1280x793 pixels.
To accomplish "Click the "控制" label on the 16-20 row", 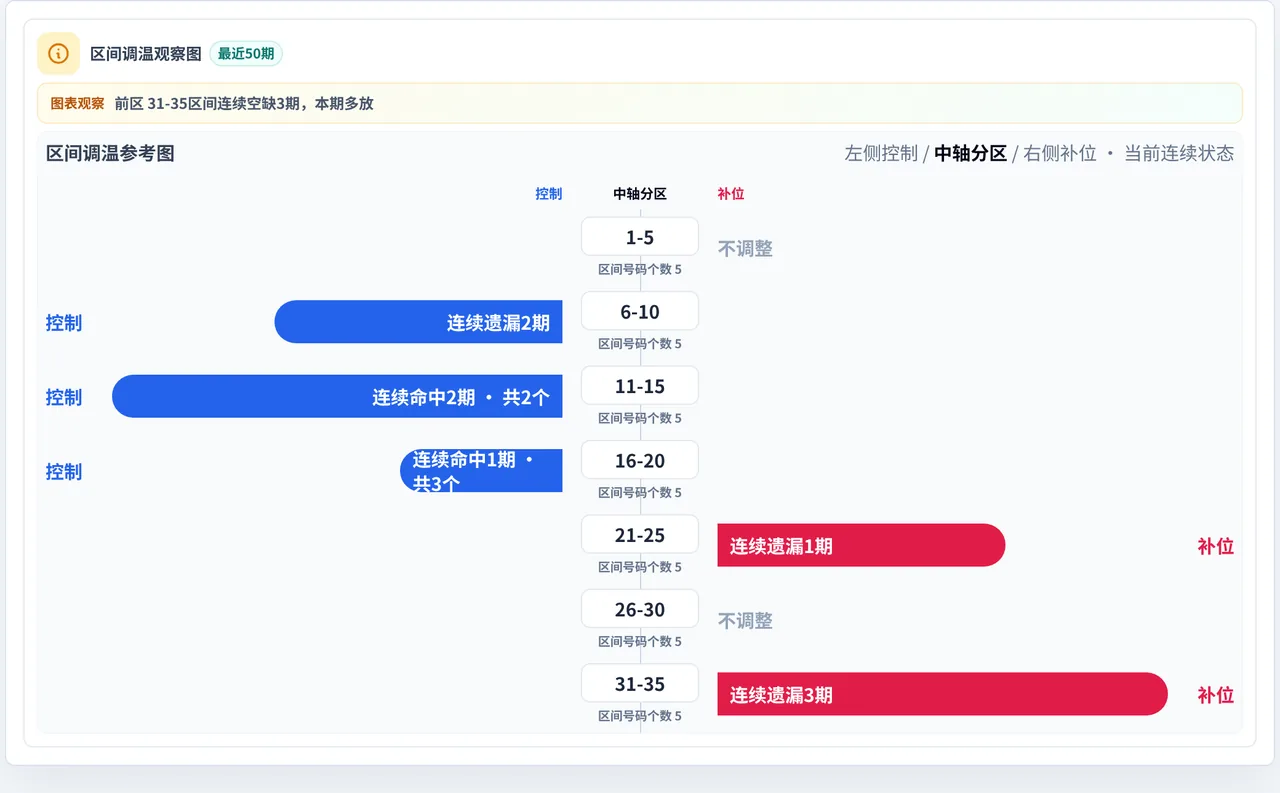I will 64,472.
